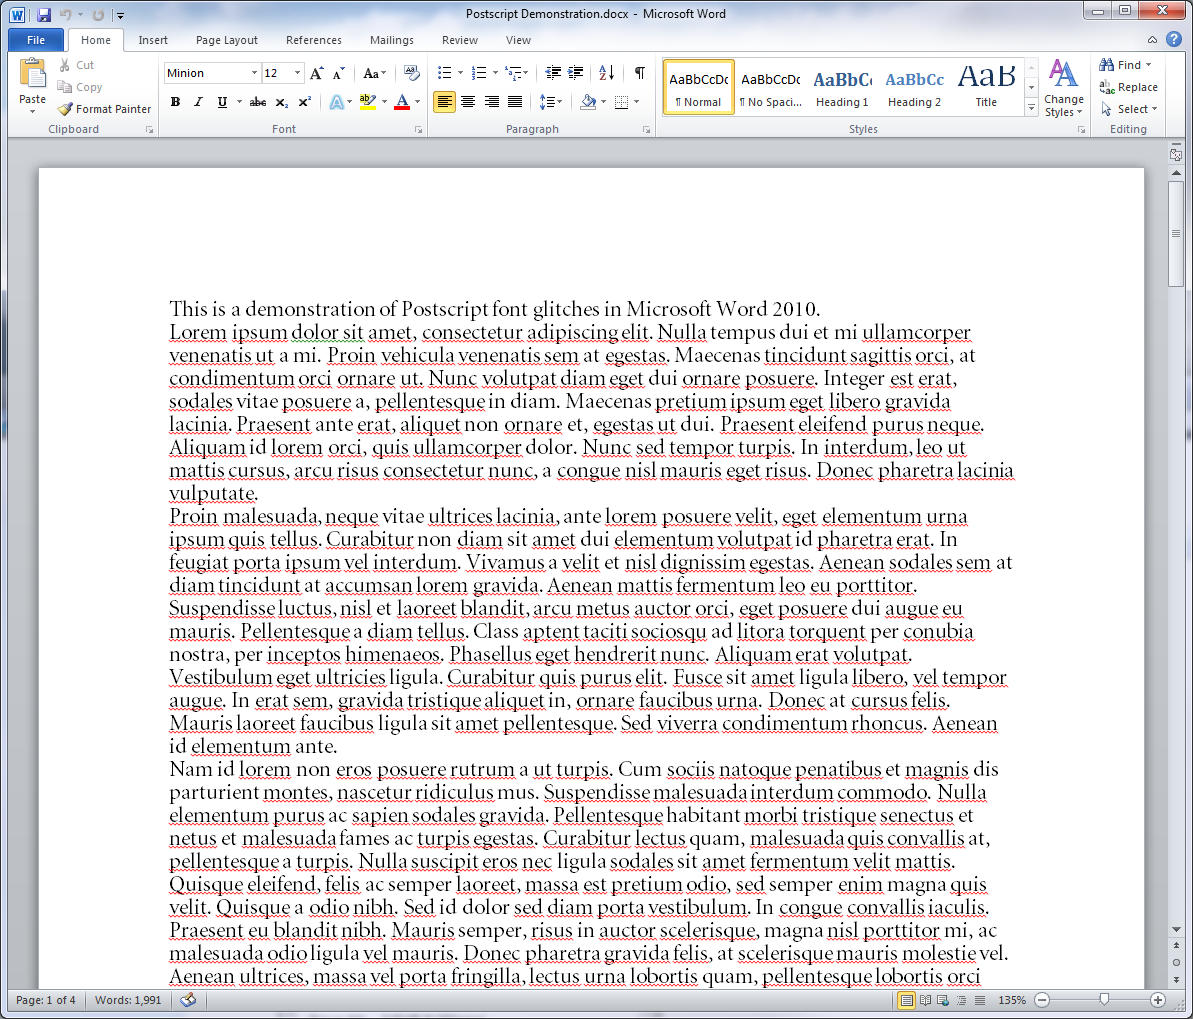This screenshot has width=1193, height=1019.
Task: Enable Center text alignment
Action: click(468, 102)
